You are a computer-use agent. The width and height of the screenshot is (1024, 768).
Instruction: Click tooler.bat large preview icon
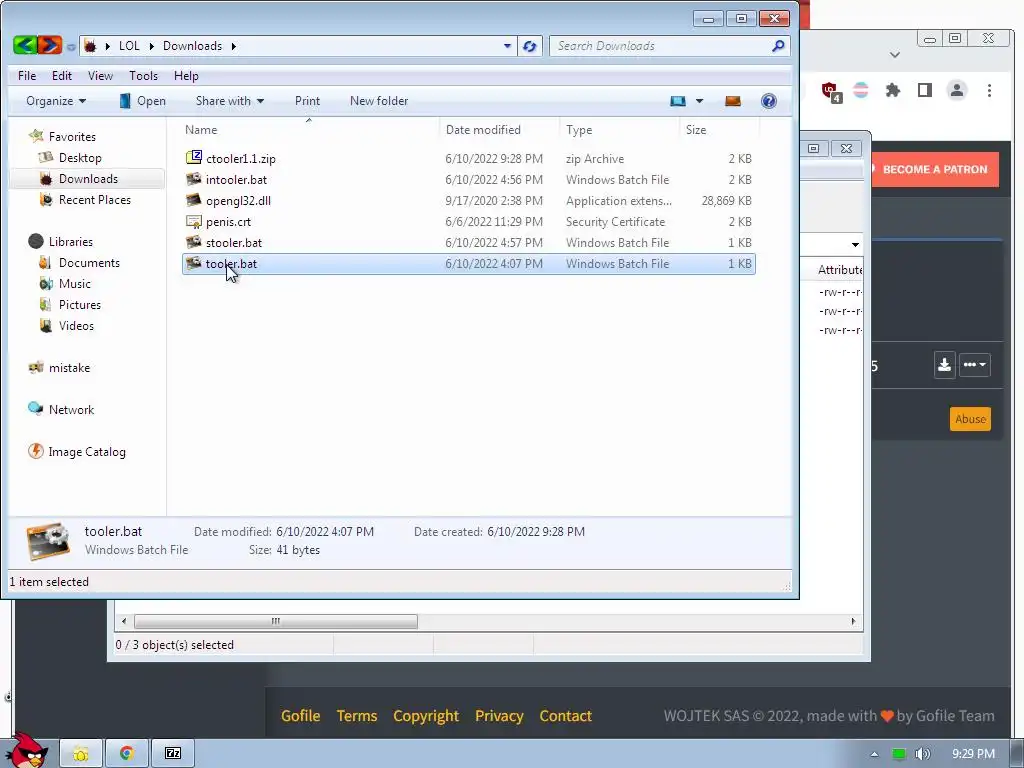(48, 541)
